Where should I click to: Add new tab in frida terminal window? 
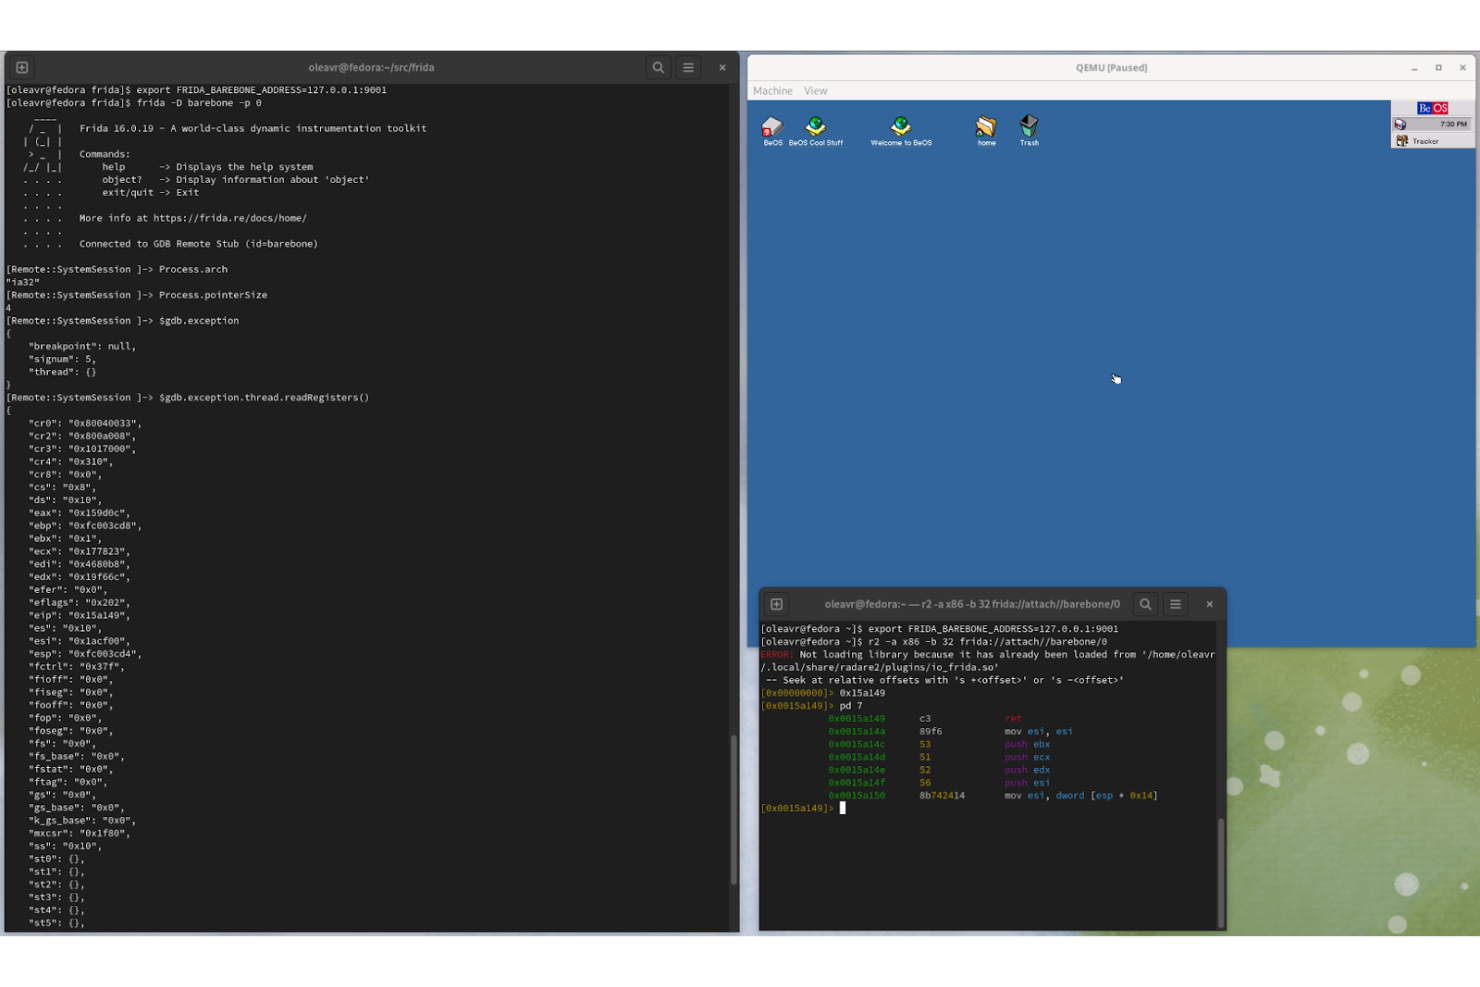pyautogui.click(x=22, y=68)
